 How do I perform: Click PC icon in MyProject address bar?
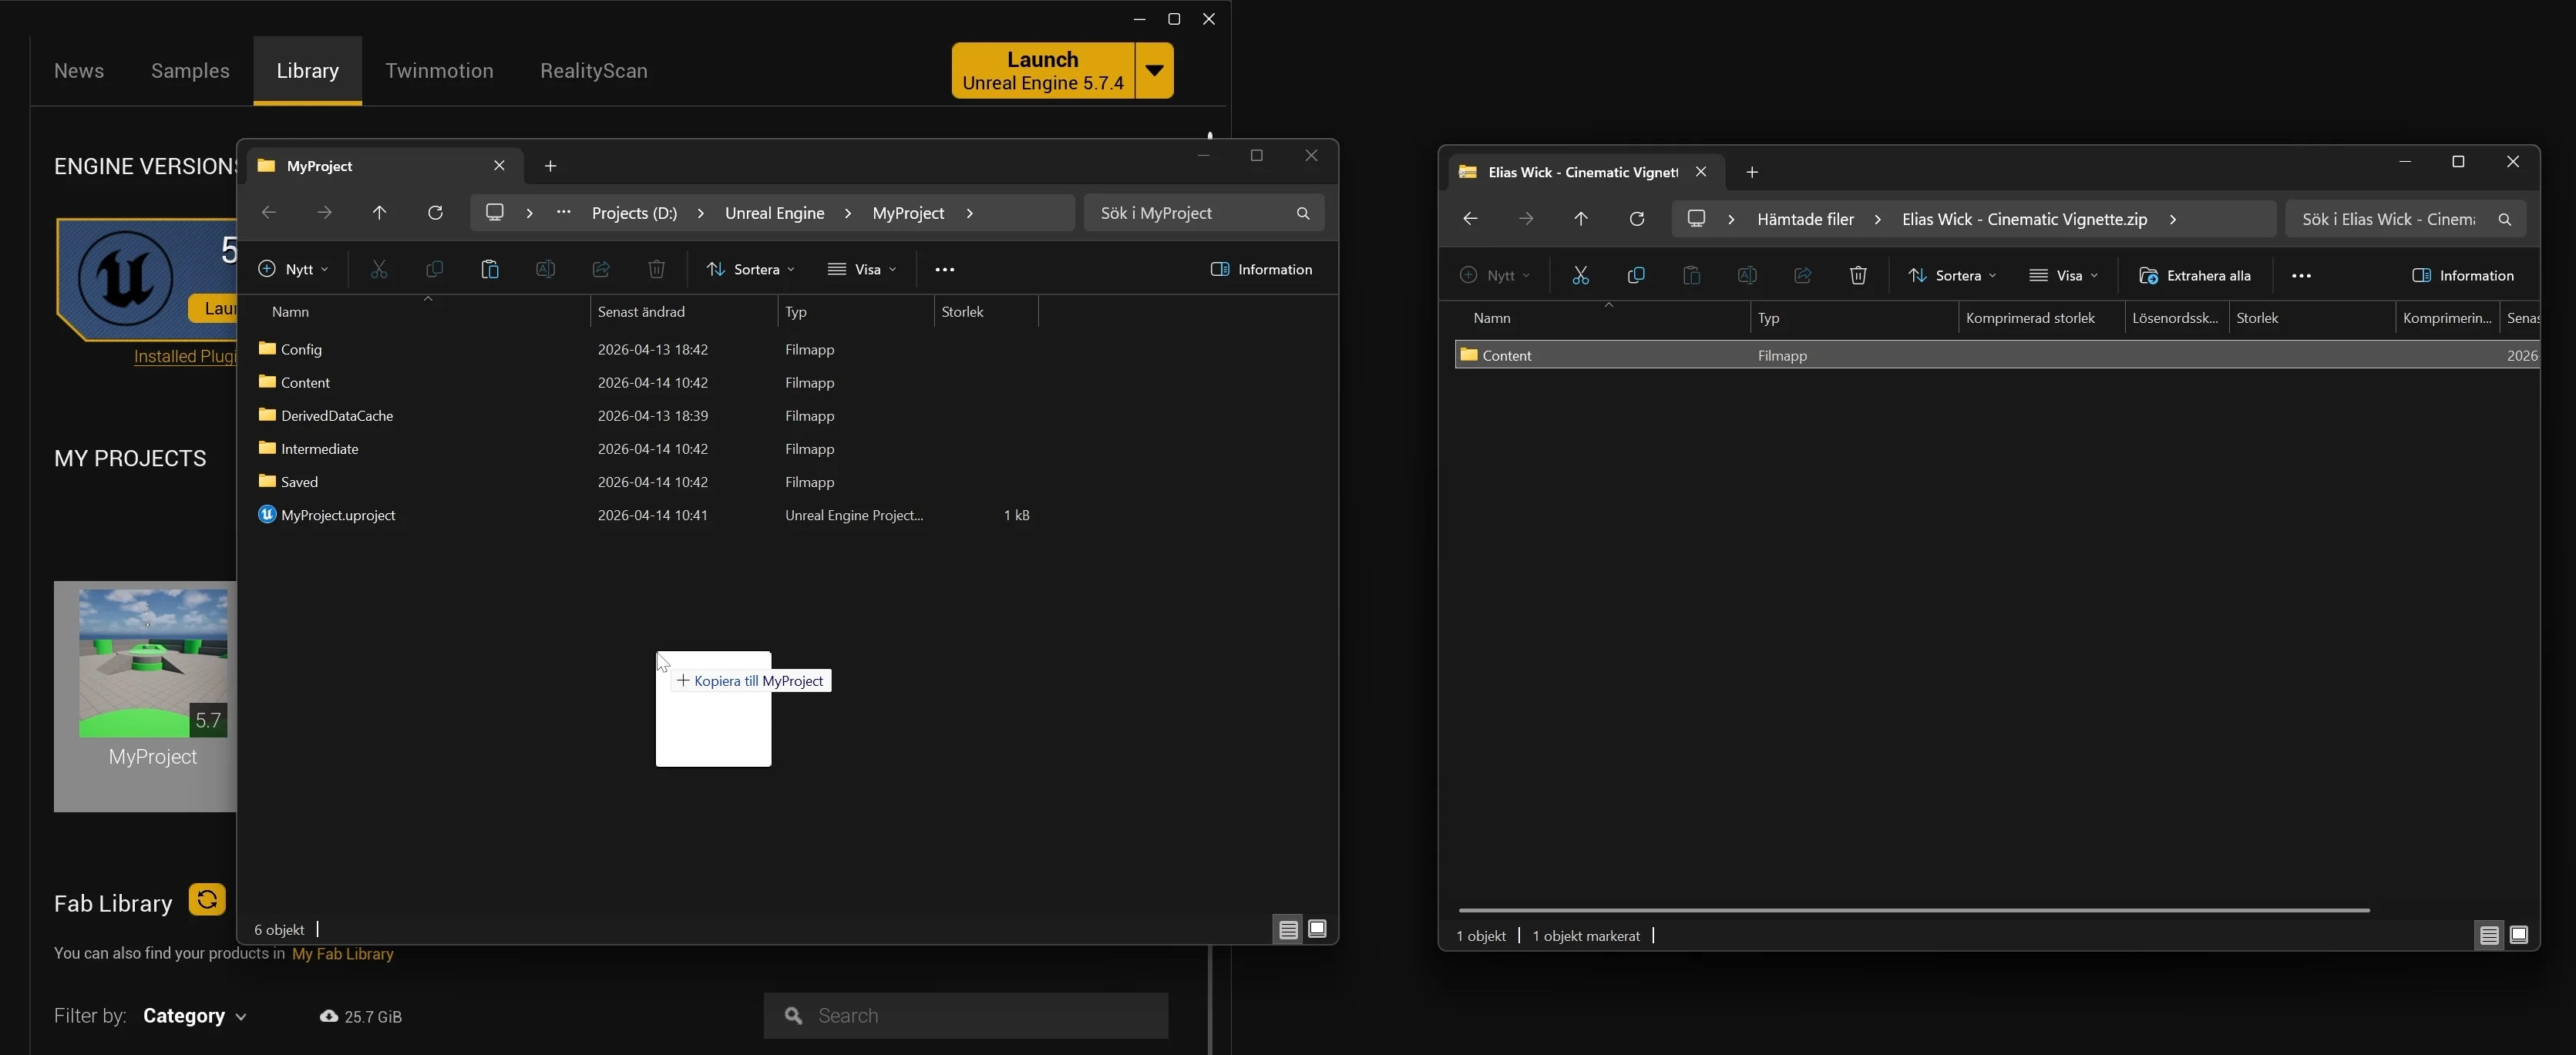(495, 213)
